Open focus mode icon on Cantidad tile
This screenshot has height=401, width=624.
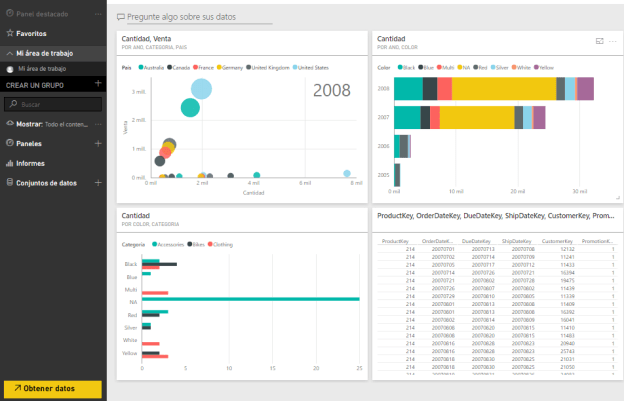(x=599, y=40)
